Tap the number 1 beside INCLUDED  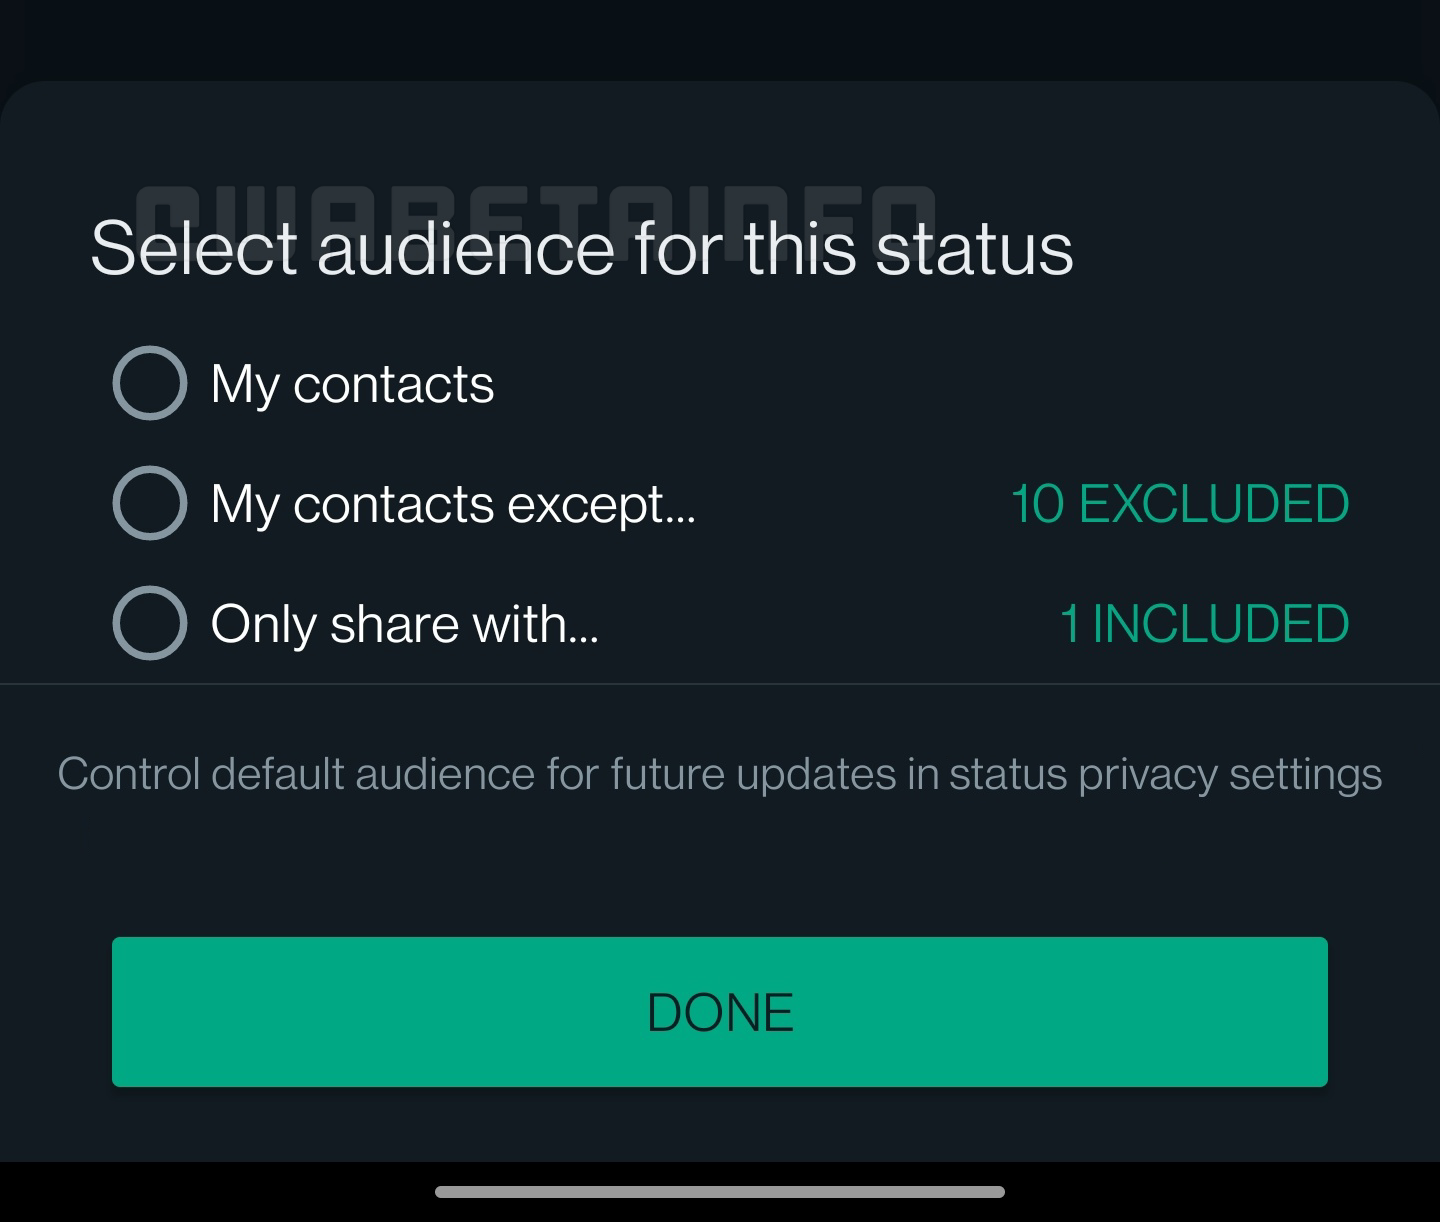pyautogui.click(x=1069, y=624)
